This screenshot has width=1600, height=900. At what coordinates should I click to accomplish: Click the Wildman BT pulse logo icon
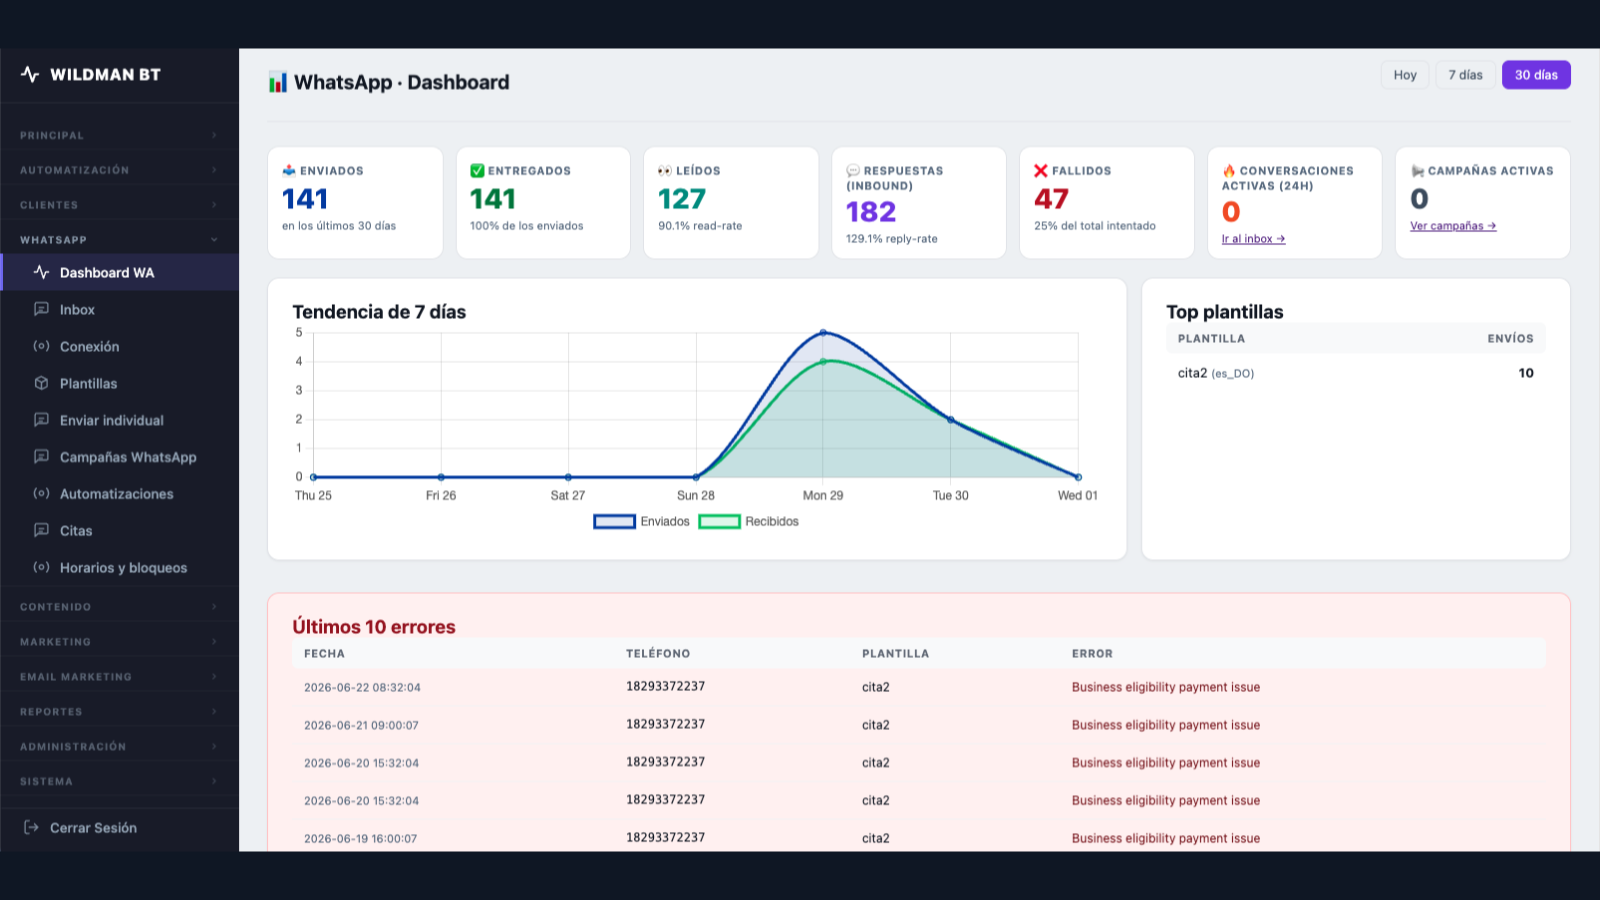pos(30,74)
